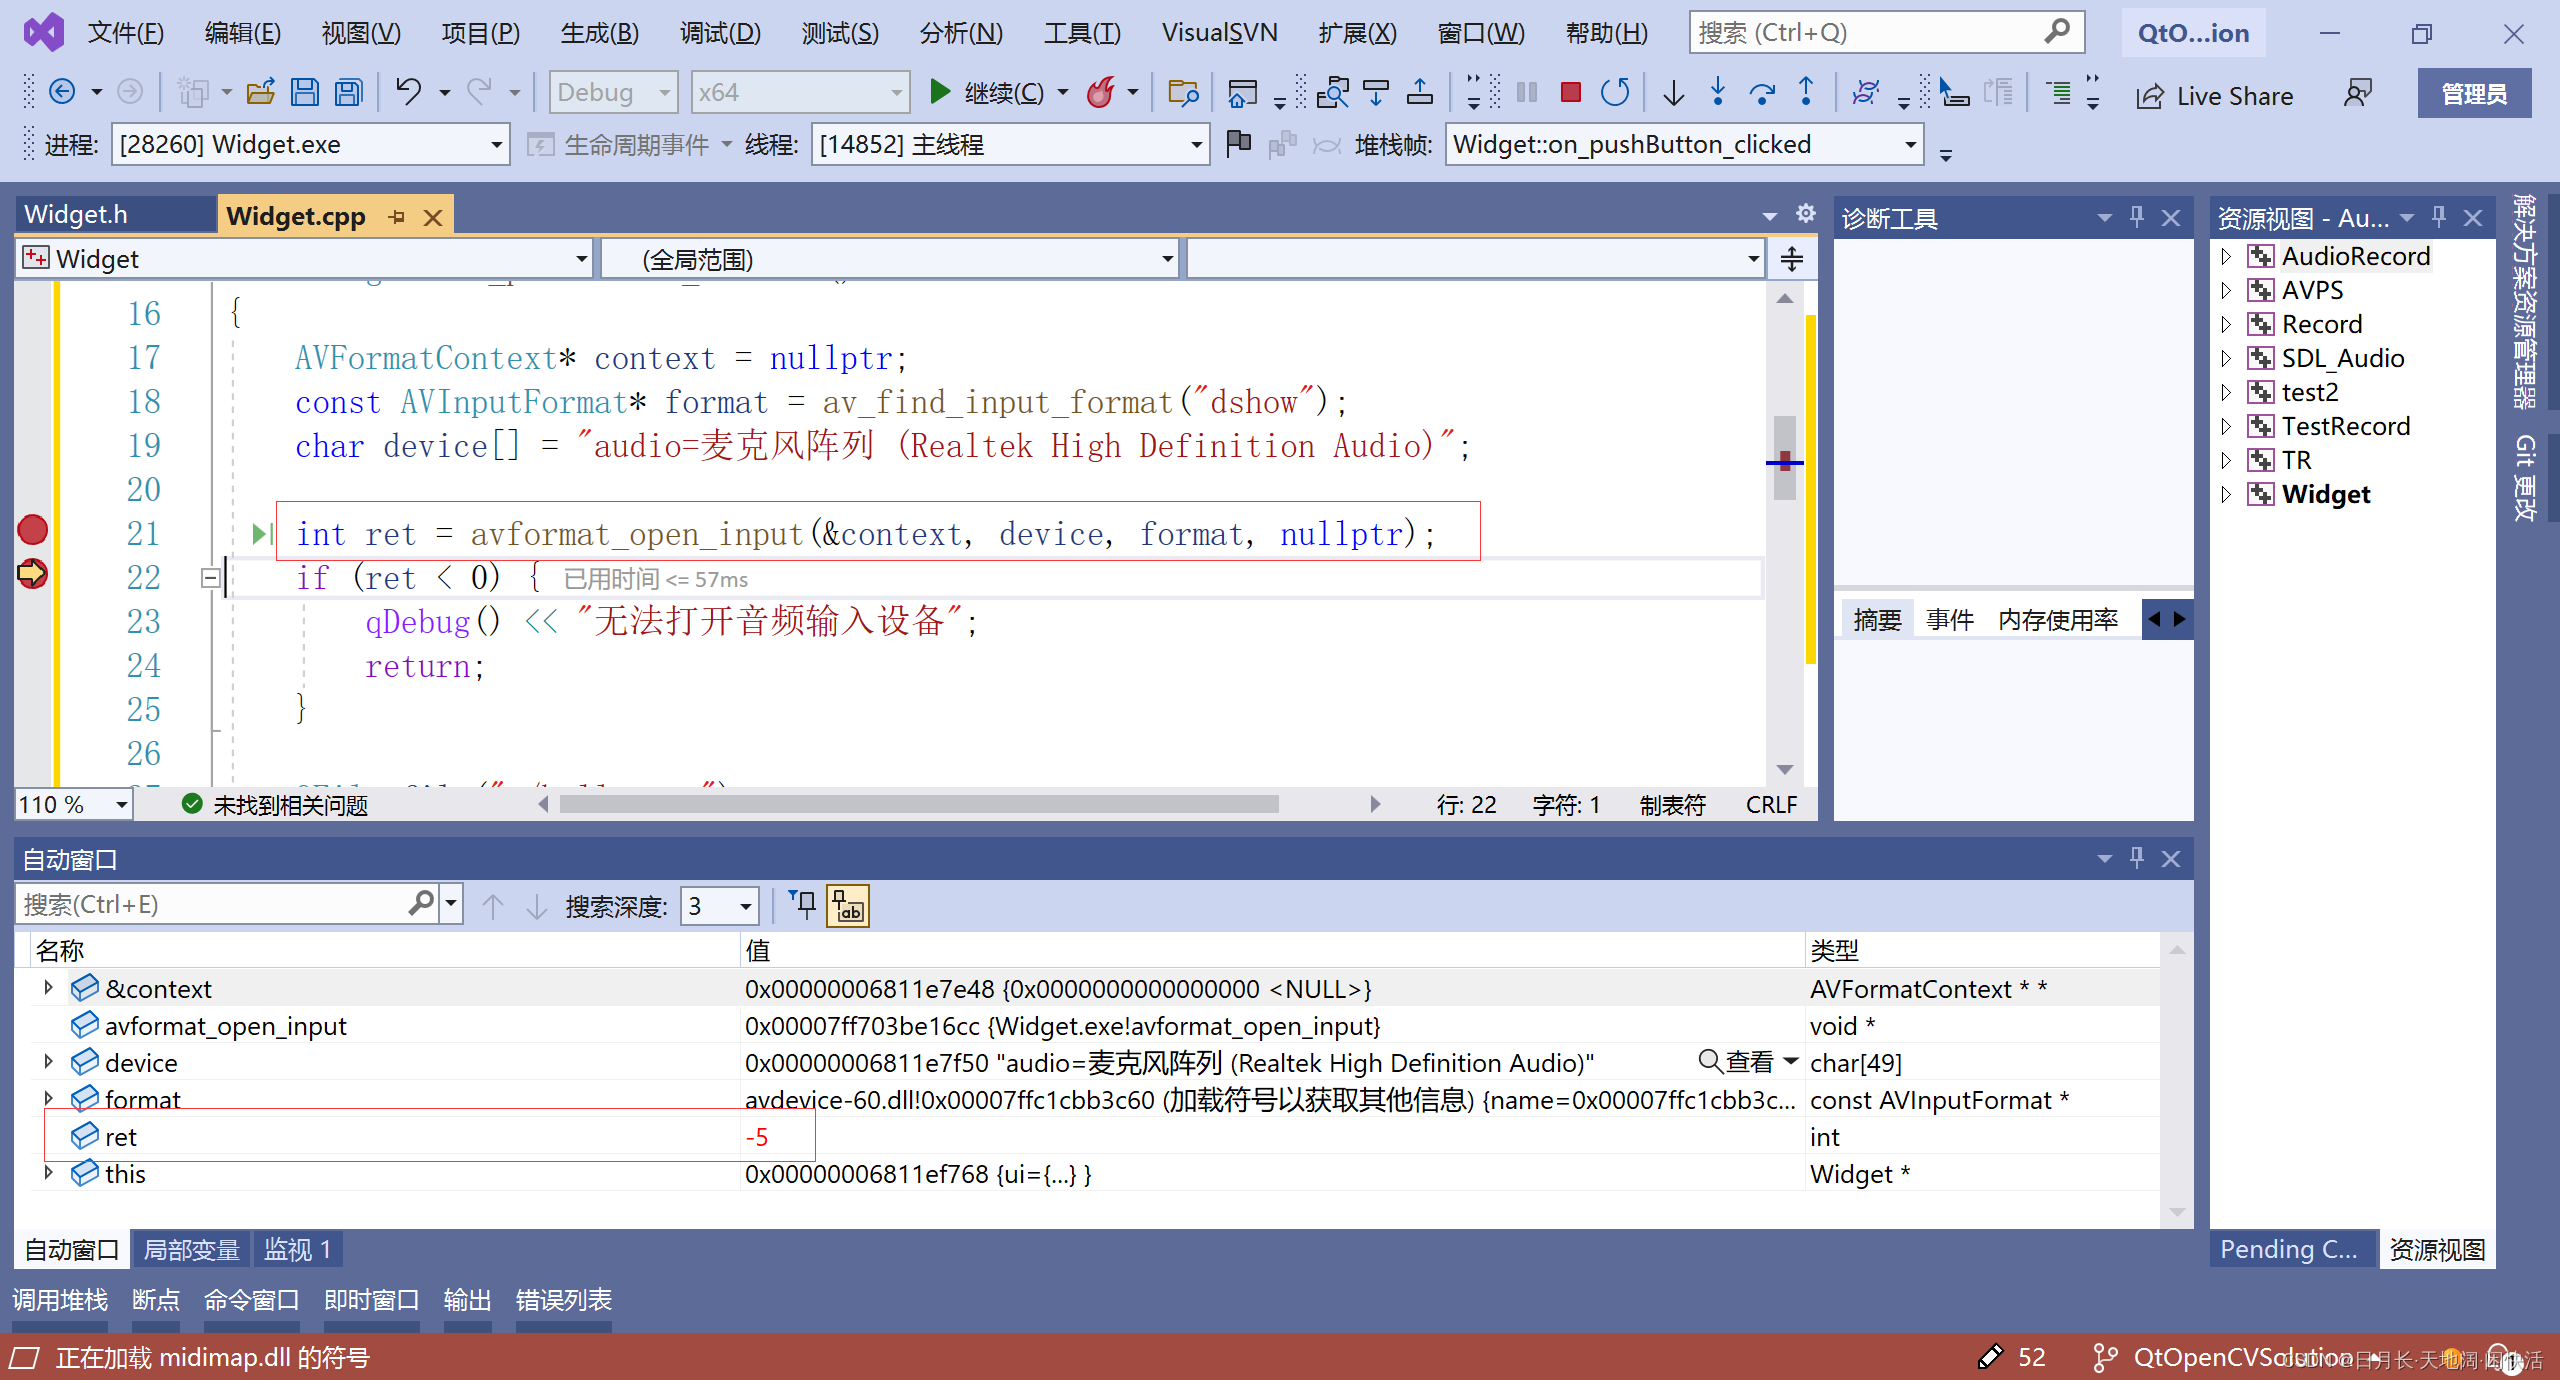Click the Step Into arrow icon
This screenshot has height=1380, width=2560.
pos(1717,93)
